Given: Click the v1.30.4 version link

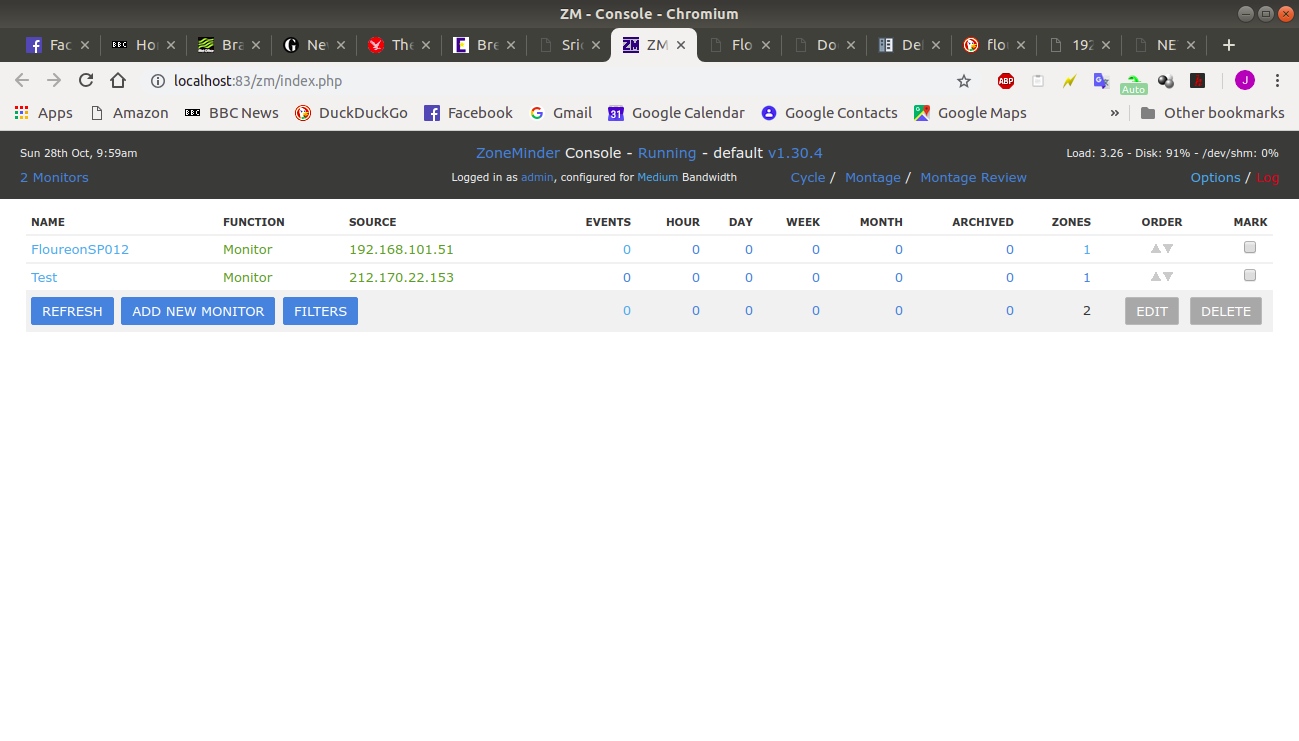Looking at the screenshot, I should click(x=795, y=153).
